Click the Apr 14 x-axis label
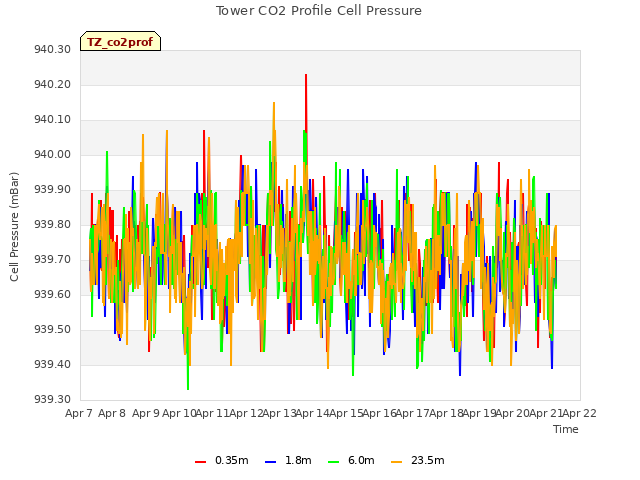 [312, 413]
